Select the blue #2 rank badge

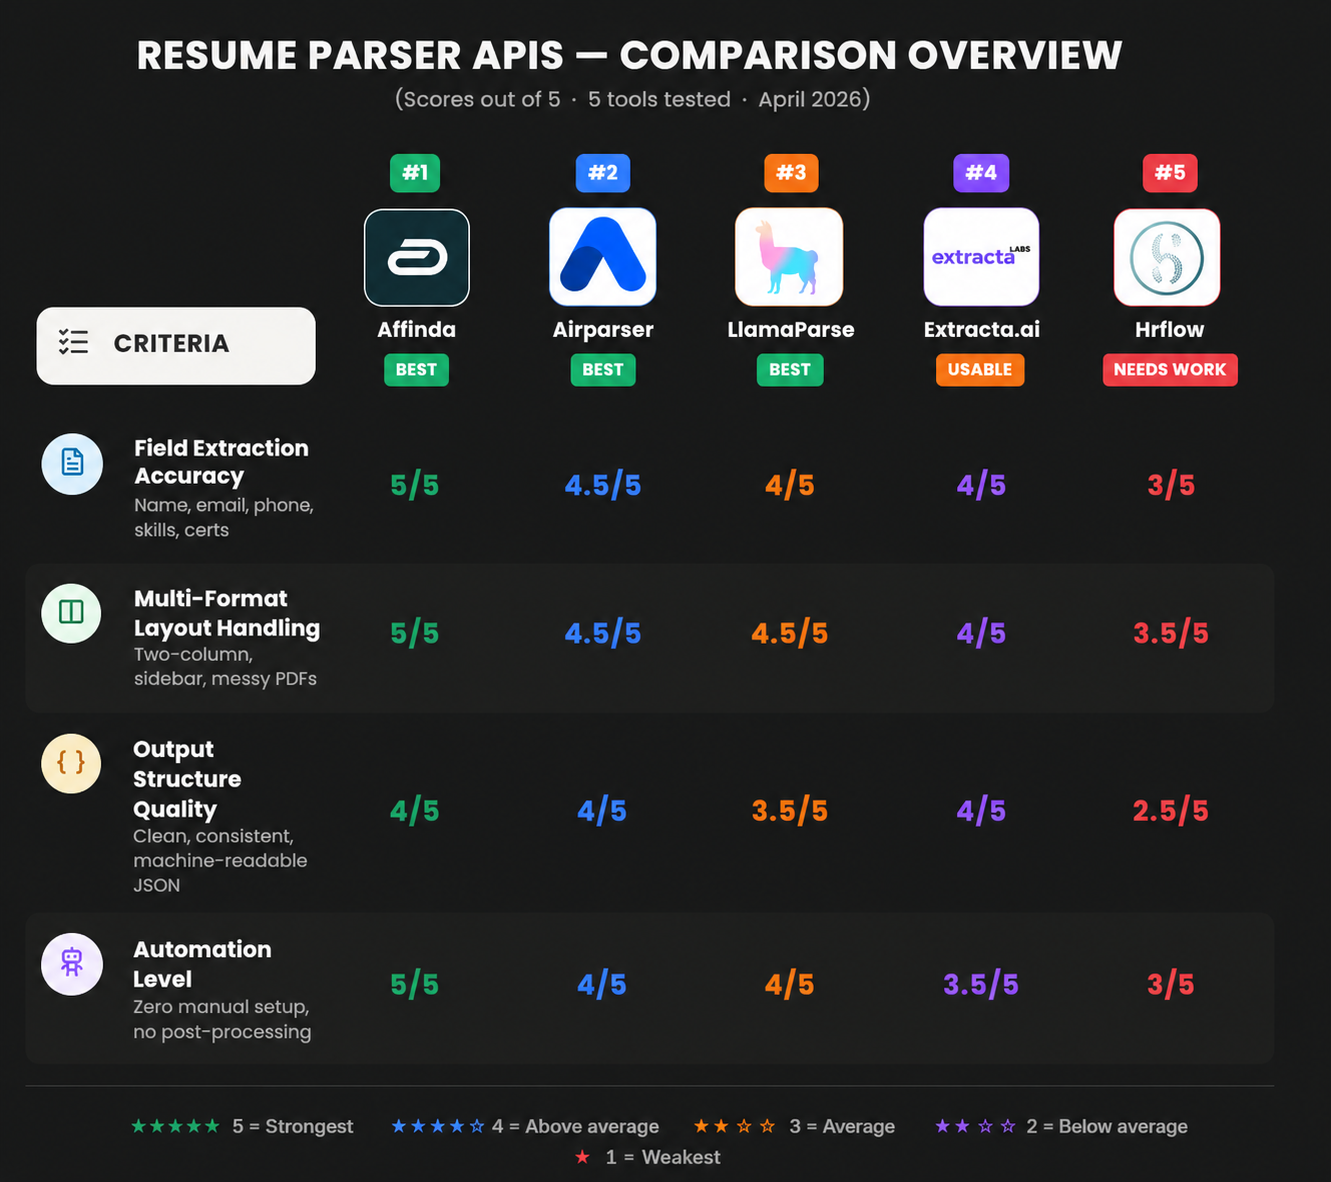[603, 173]
